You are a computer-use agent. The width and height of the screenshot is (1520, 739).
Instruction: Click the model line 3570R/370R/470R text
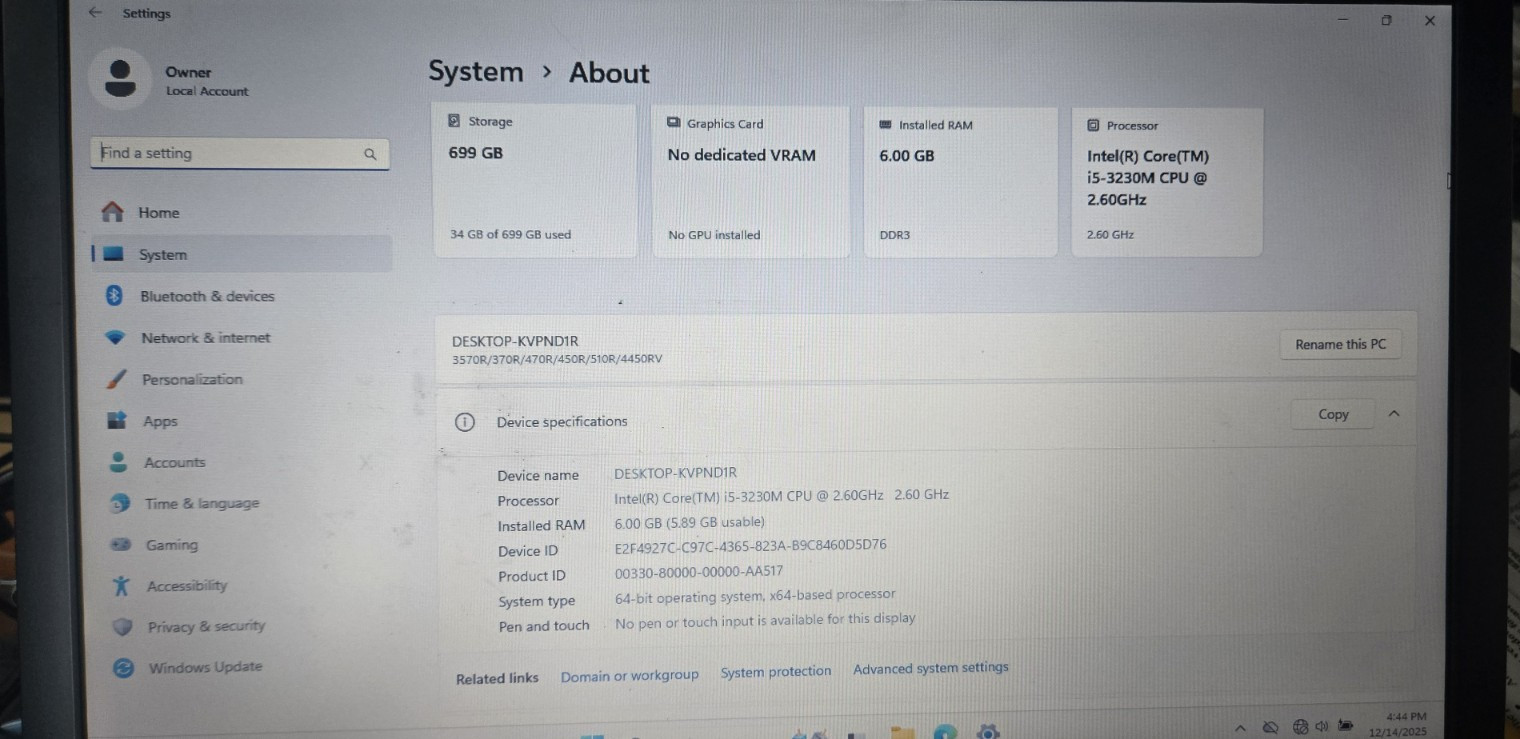click(556, 359)
